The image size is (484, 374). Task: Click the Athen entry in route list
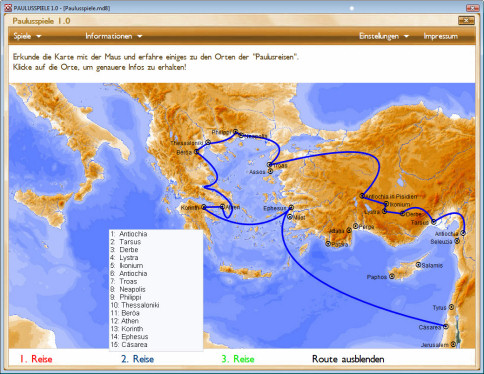point(125,321)
